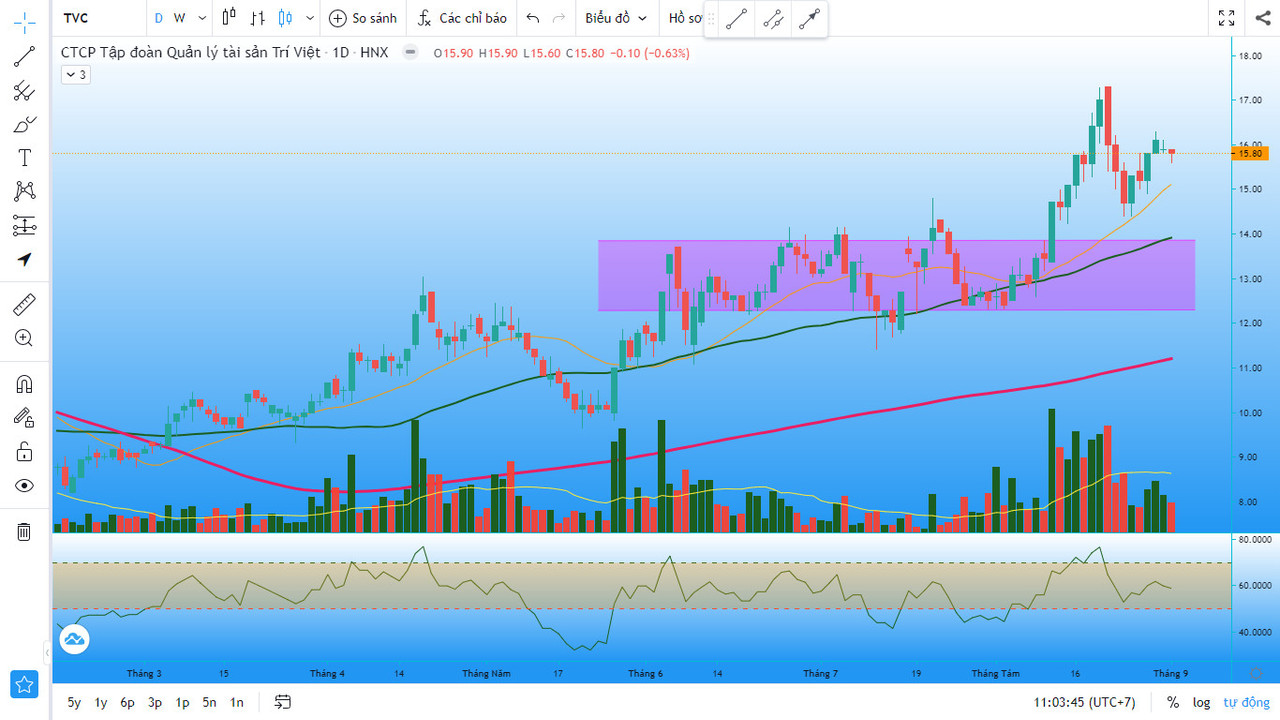The image size is (1280, 720).
Task: Expand the chart style dropdown arrow
Action: [x=310, y=18]
